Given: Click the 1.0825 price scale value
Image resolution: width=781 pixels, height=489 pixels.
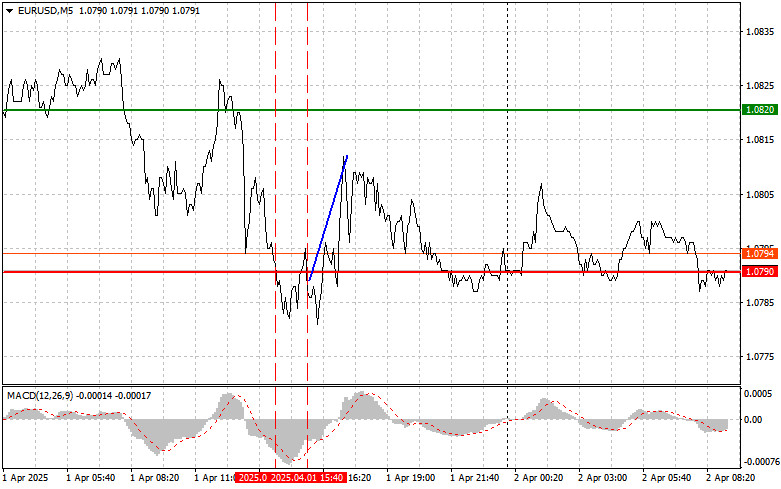Looking at the screenshot, I should click(x=760, y=86).
